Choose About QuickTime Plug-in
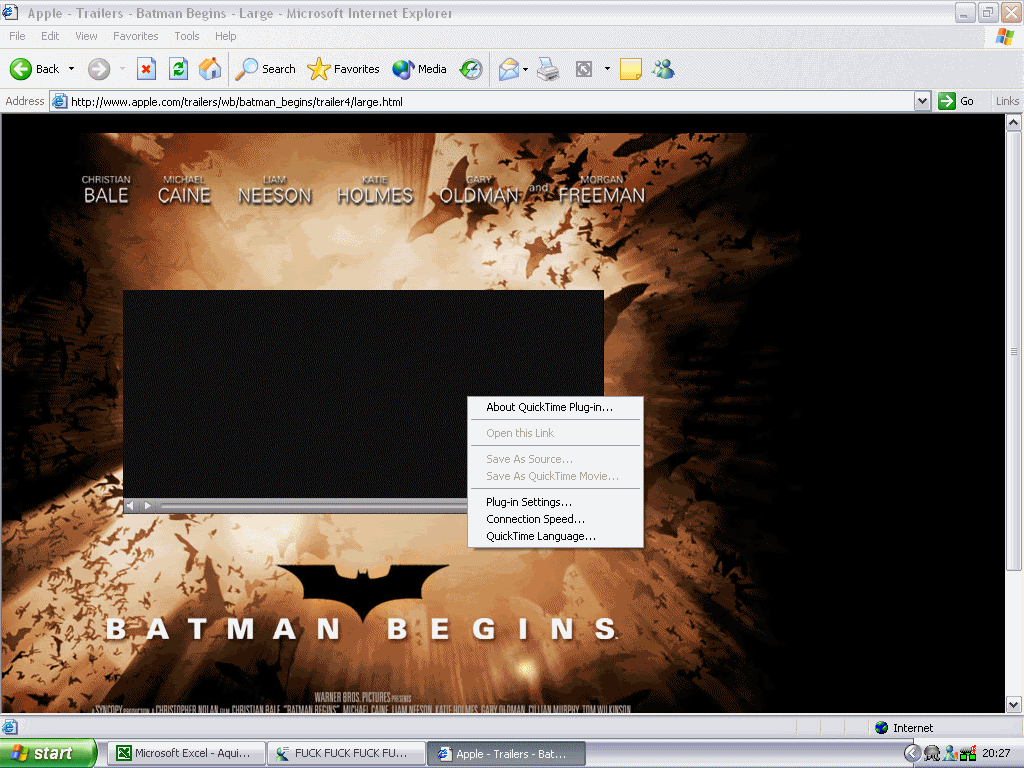 click(556, 407)
